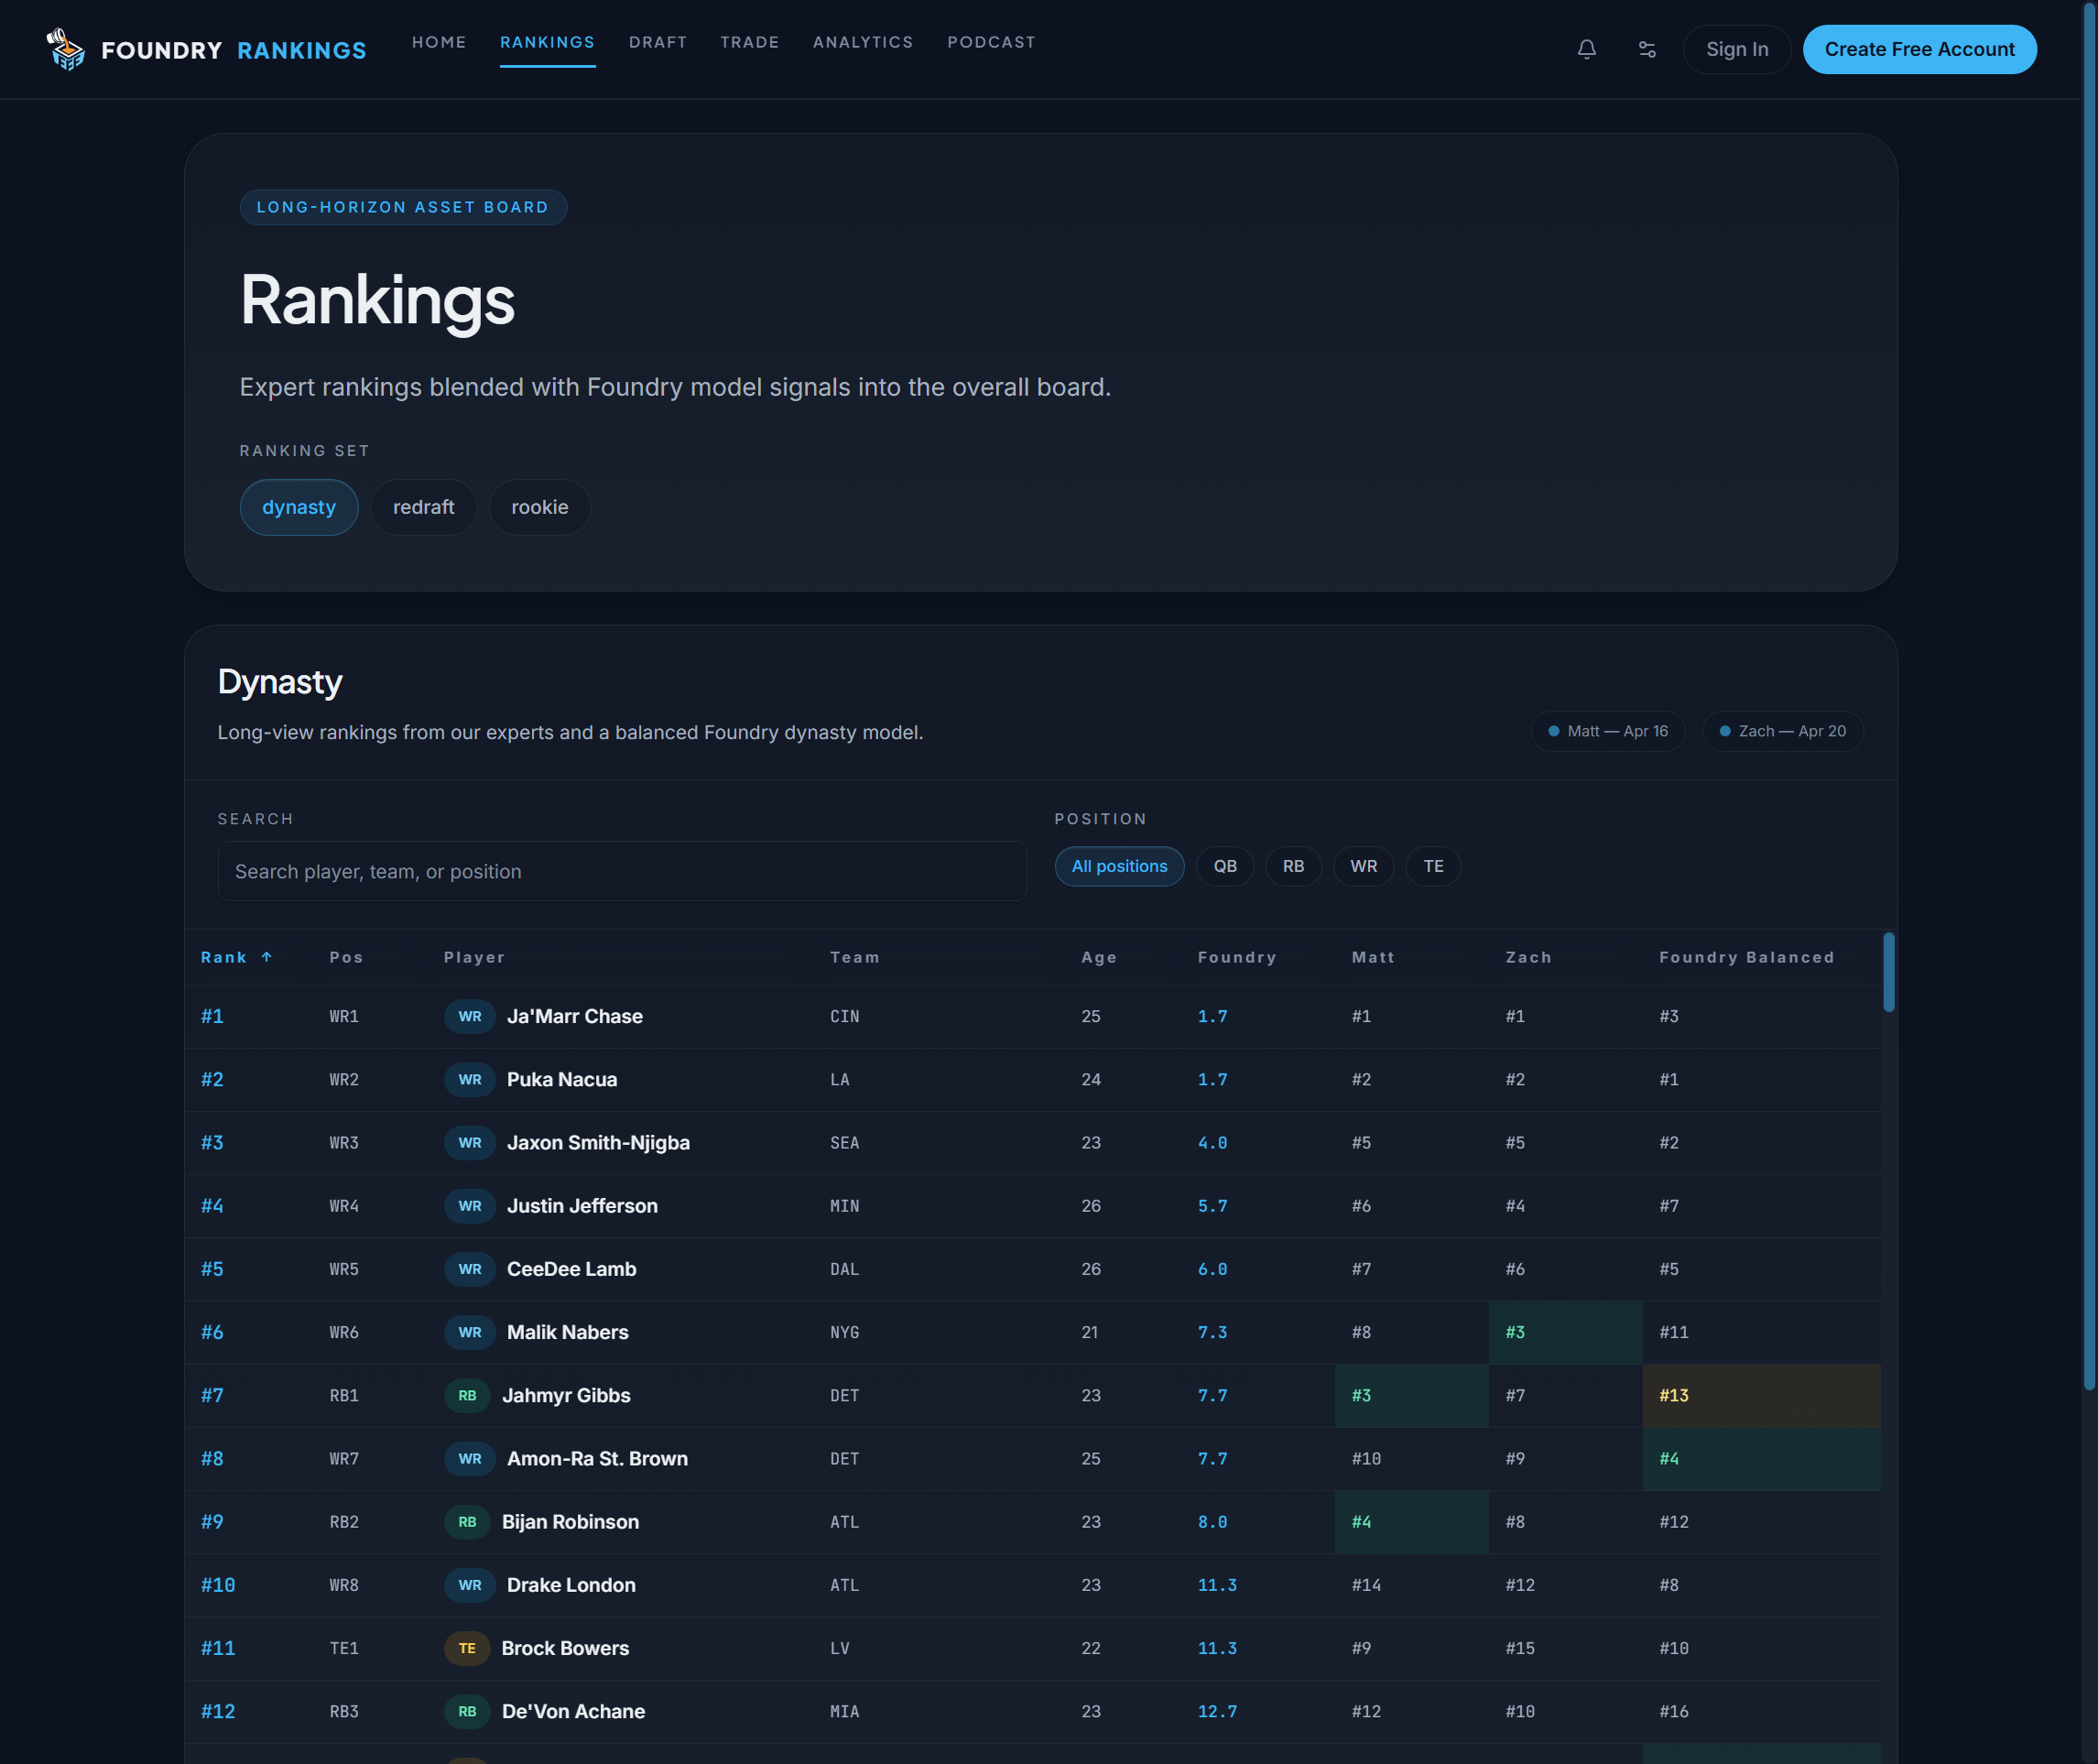This screenshot has height=1764, width=2098.
Task: Click the RB badge beside Jahmyr Gibbs
Action: [x=467, y=1396]
